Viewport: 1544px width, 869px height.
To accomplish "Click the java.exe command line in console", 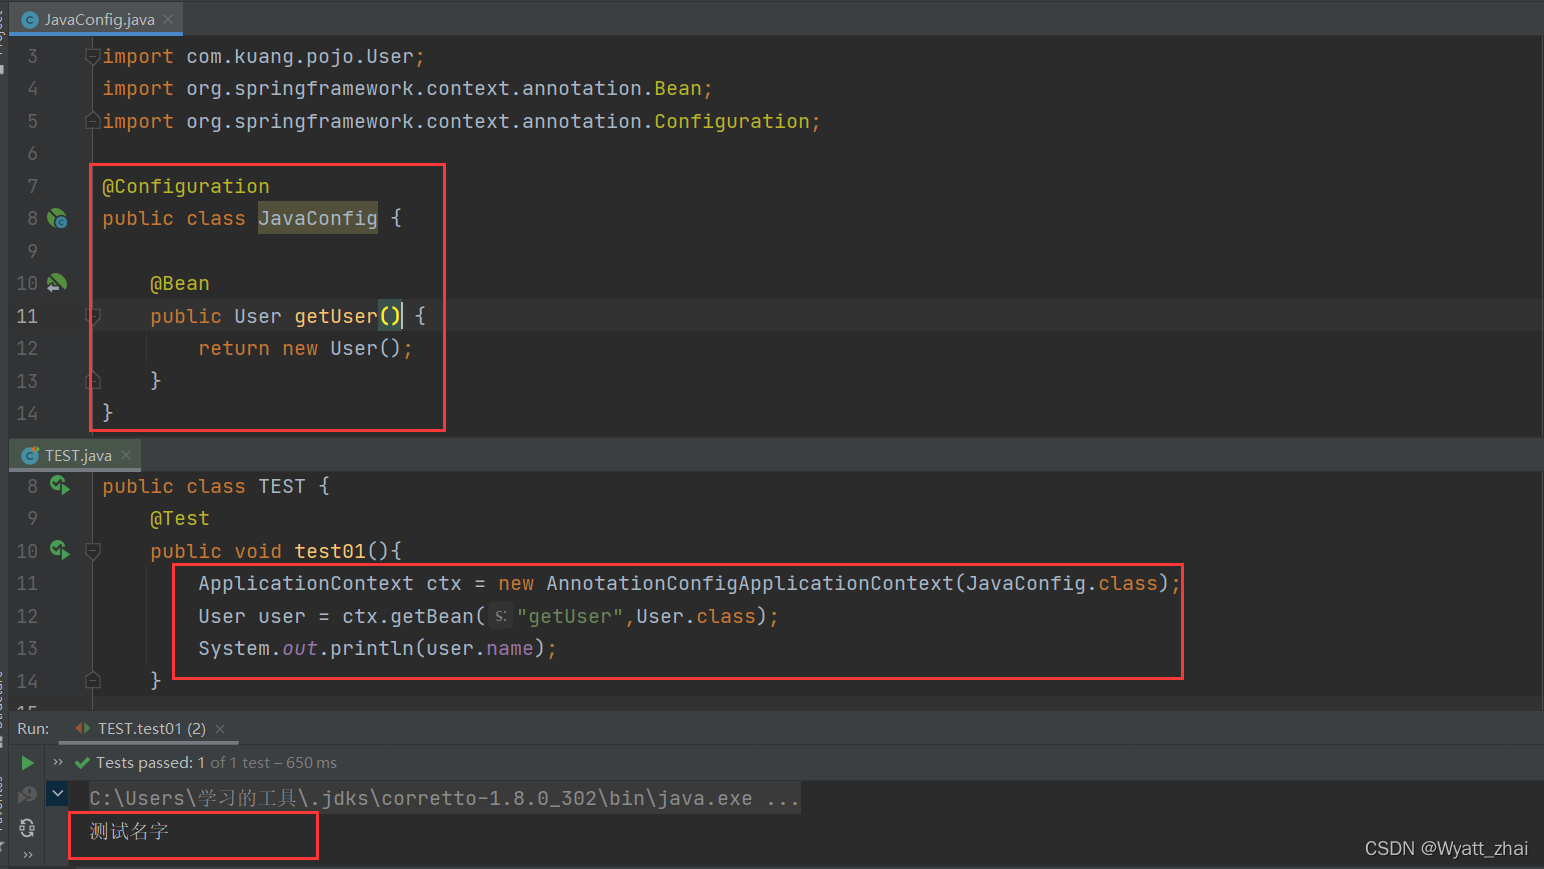I will pos(444,798).
